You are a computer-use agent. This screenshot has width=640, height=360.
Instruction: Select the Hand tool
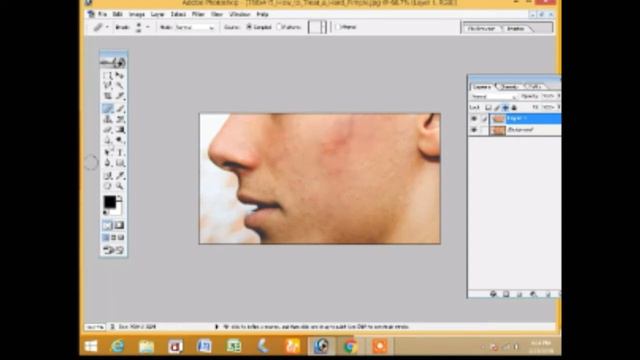point(107,186)
